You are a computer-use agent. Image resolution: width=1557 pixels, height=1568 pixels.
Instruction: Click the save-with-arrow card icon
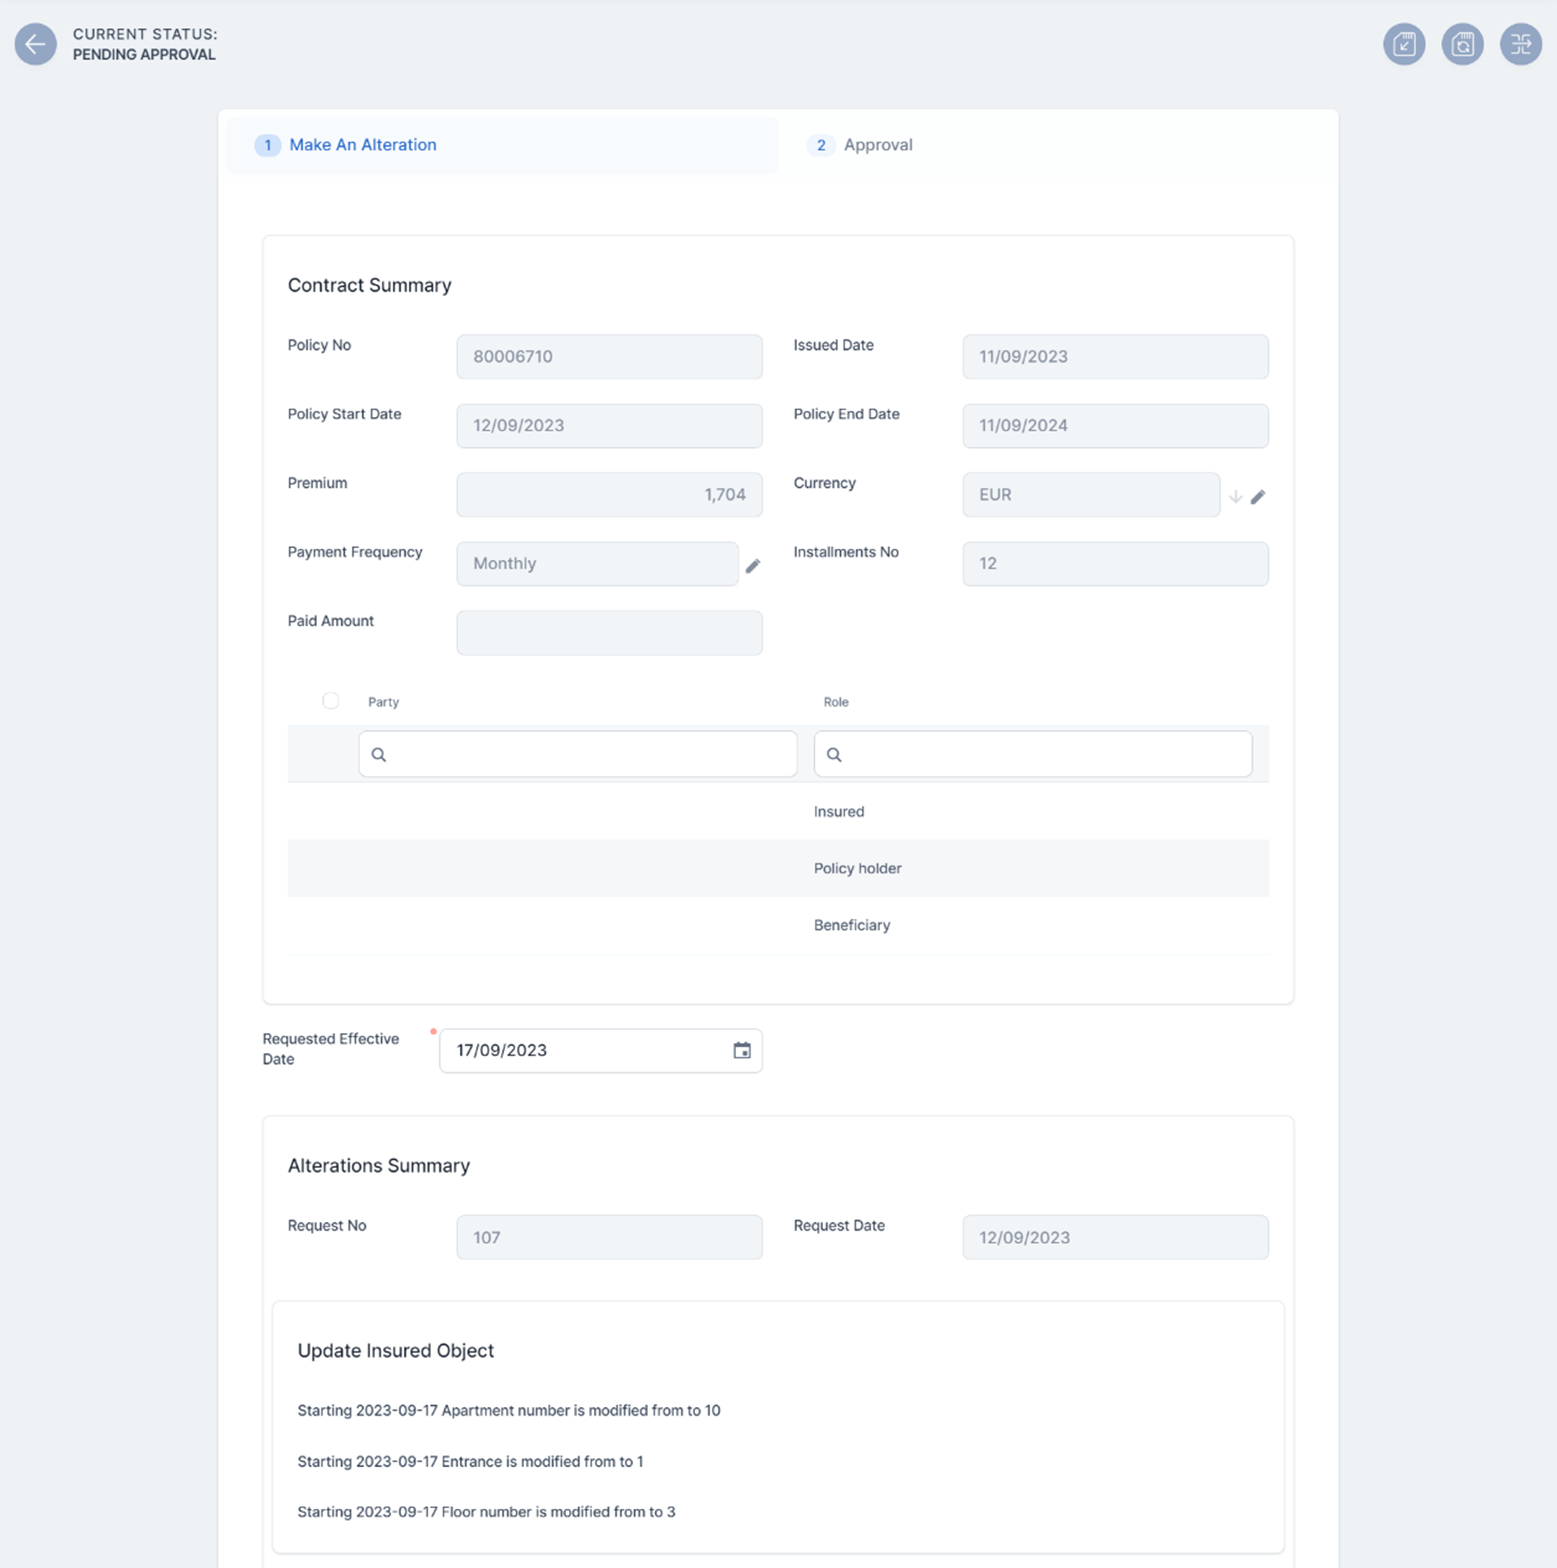click(1403, 44)
